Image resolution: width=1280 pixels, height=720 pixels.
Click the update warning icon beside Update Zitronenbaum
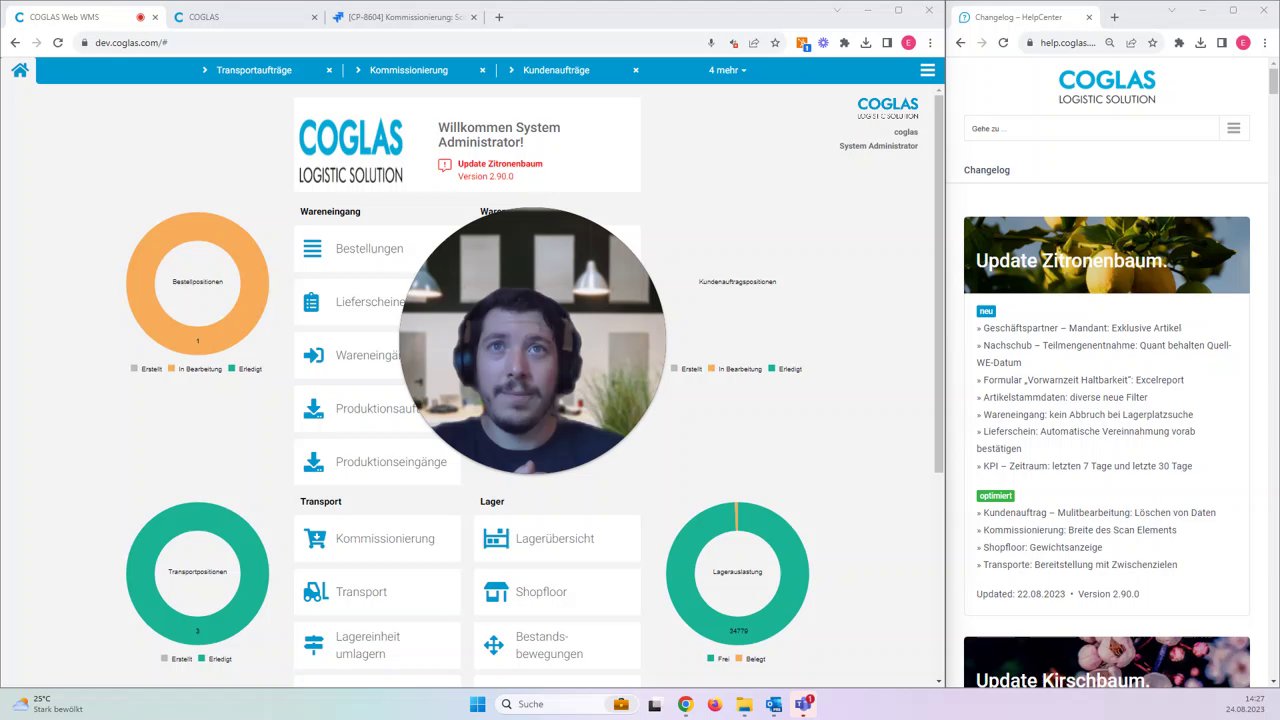click(x=445, y=165)
